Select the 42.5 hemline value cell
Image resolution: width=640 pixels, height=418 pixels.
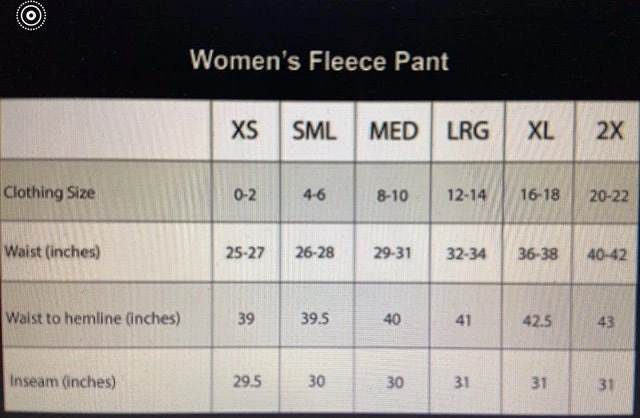(540, 321)
